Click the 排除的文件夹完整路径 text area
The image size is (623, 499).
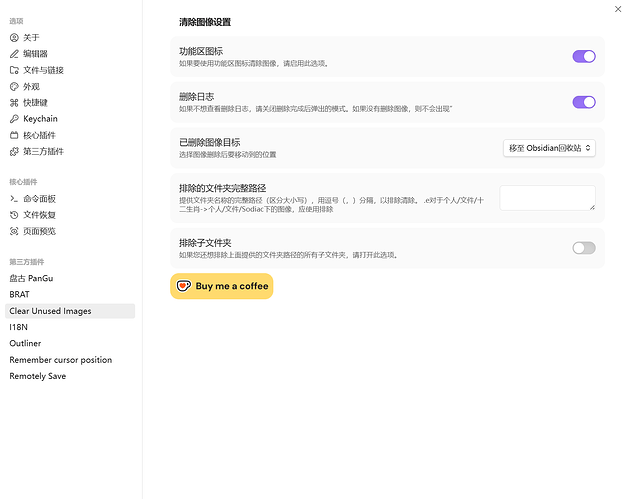click(x=548, y=198)
